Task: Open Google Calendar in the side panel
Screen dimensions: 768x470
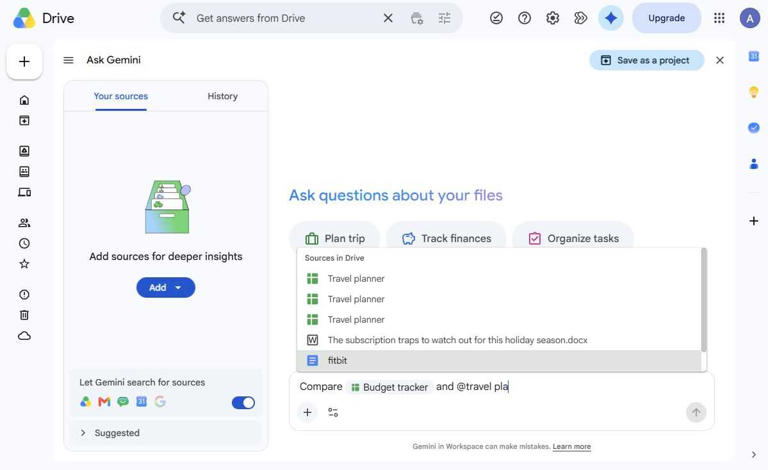Action: pyautogui.click(x=754, y=56)
